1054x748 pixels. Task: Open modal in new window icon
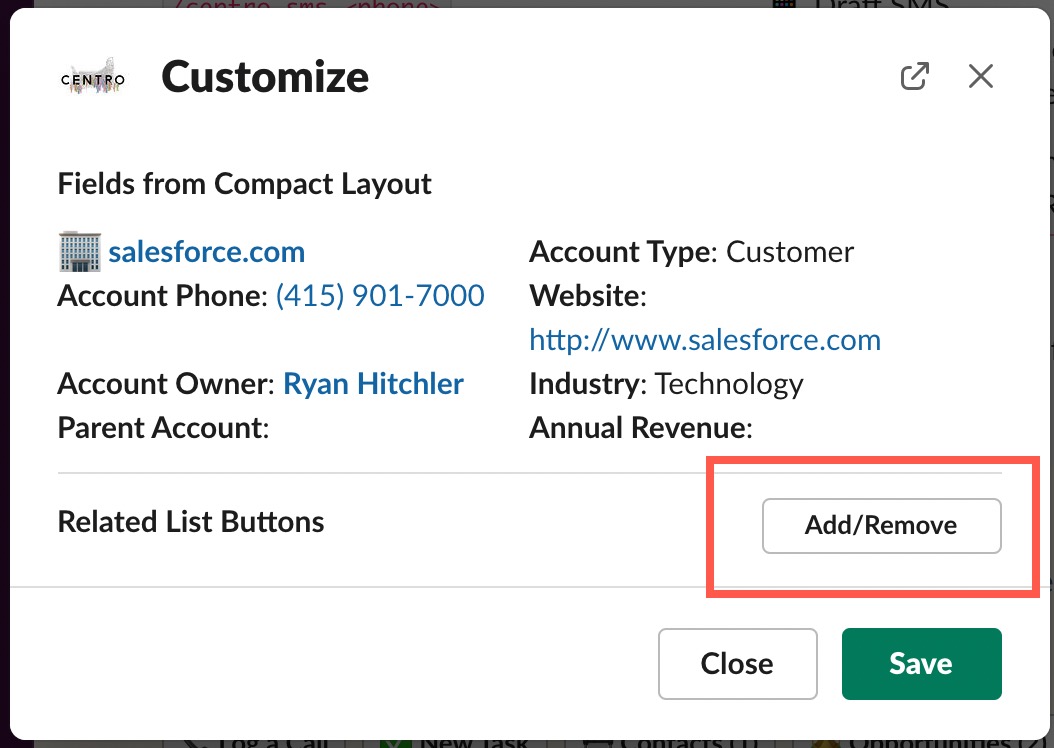[914, 76]
